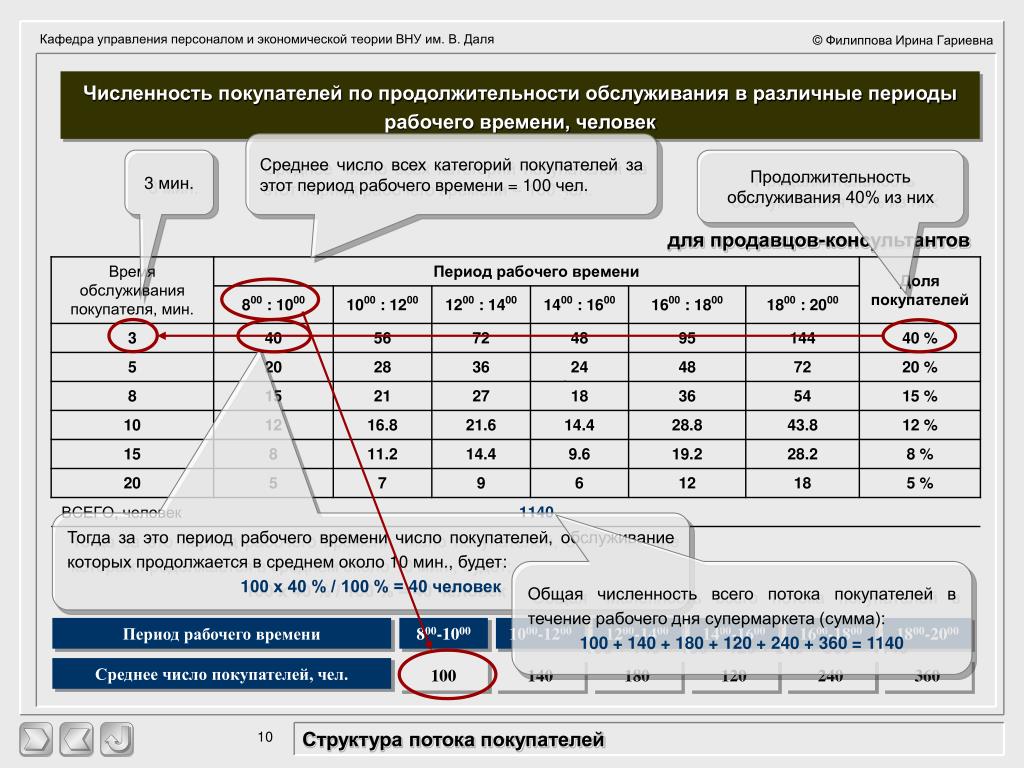1024x768 pixels.
Task: Click the '15 %' share cell
Action: point(920,396)
